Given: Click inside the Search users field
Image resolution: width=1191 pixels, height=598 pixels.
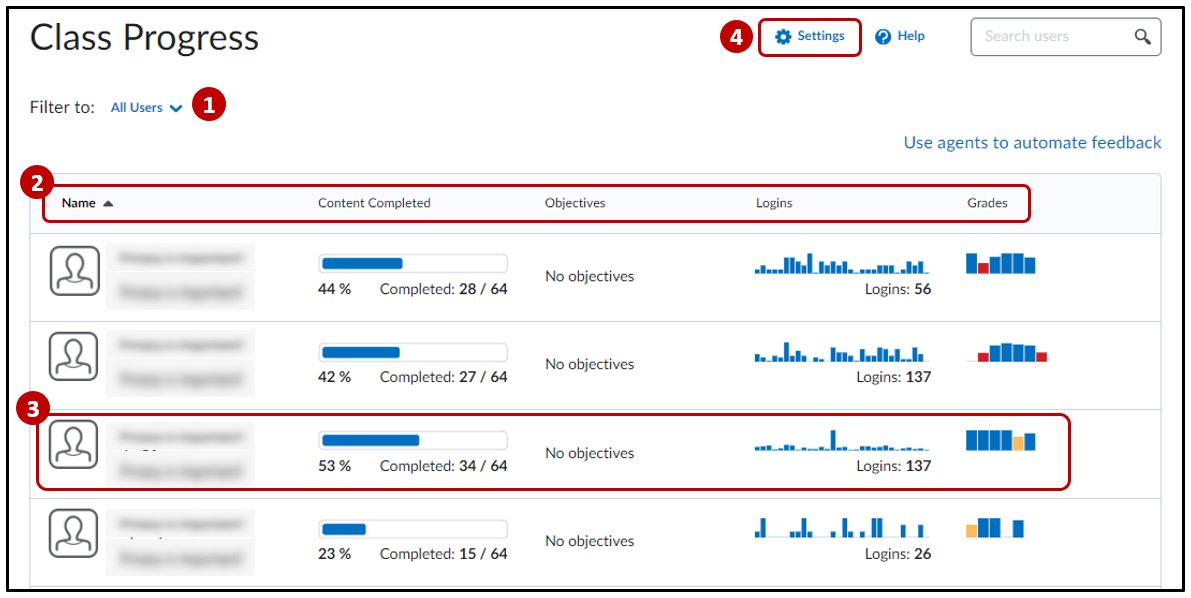Looking at the screenshot, I should [1066, 36].
